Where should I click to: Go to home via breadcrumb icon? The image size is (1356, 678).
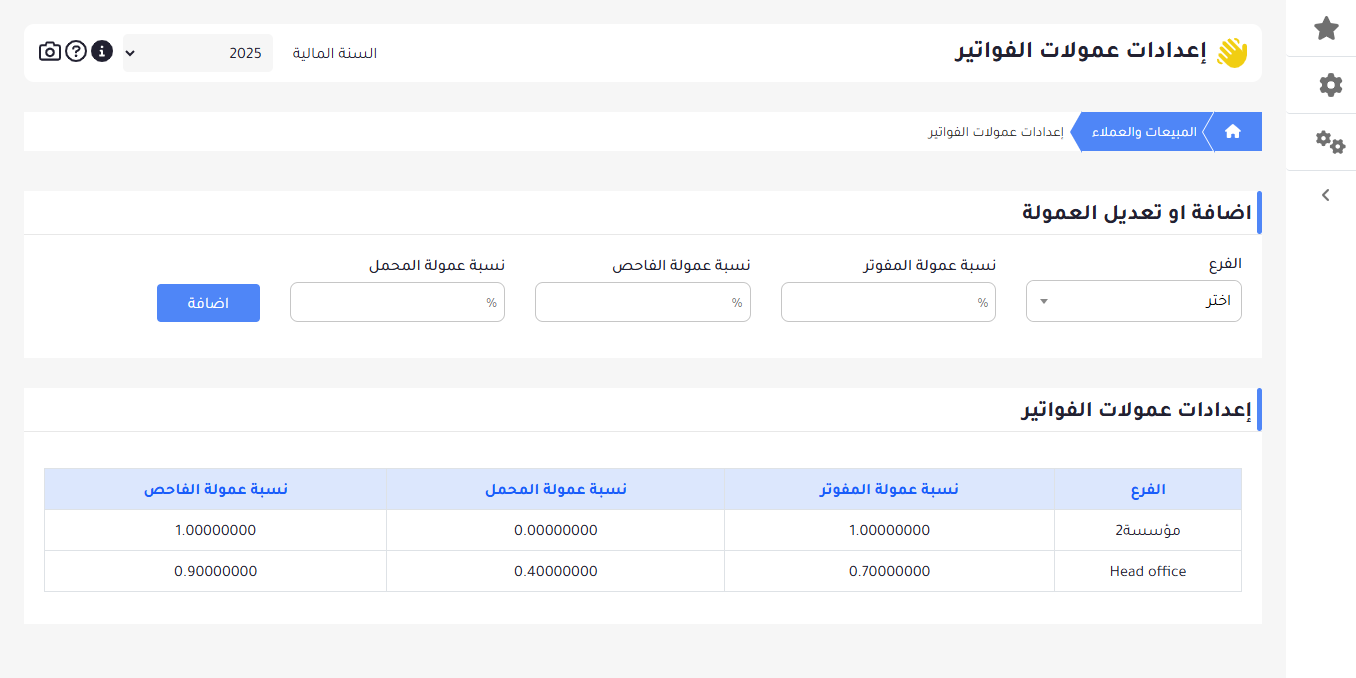(x=1233, y=131)
